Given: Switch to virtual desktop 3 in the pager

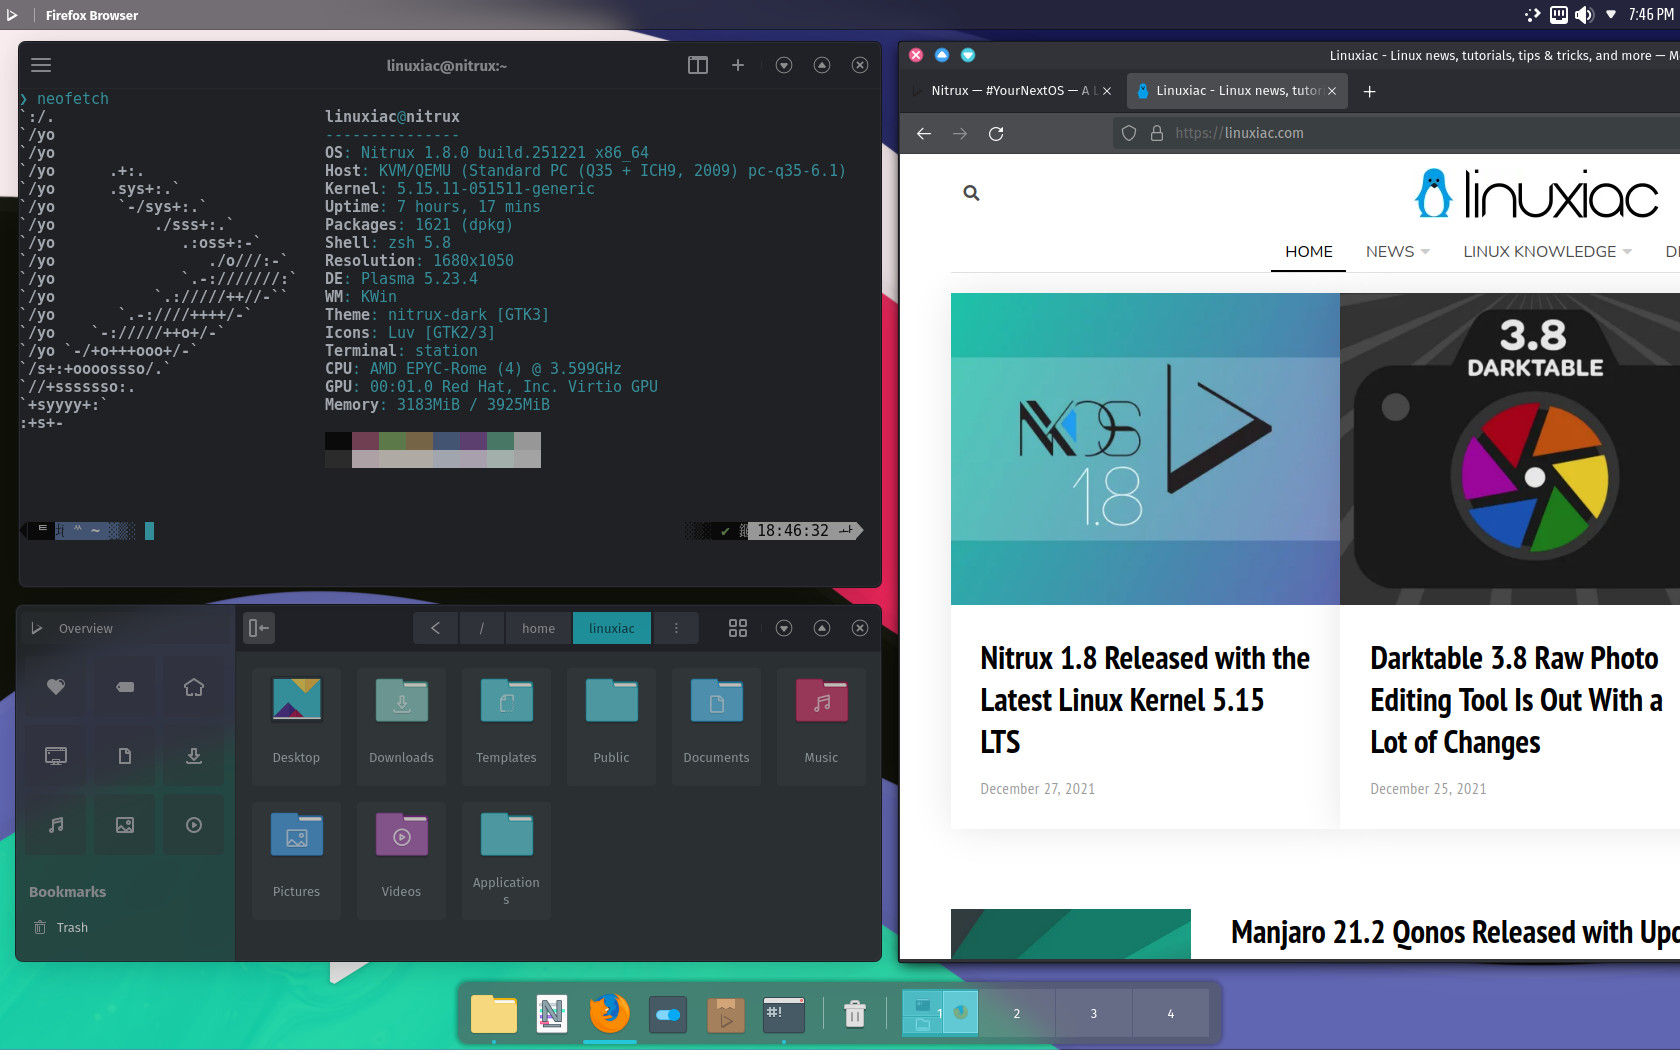Looking at the screenshot, I should 1094,1013.
